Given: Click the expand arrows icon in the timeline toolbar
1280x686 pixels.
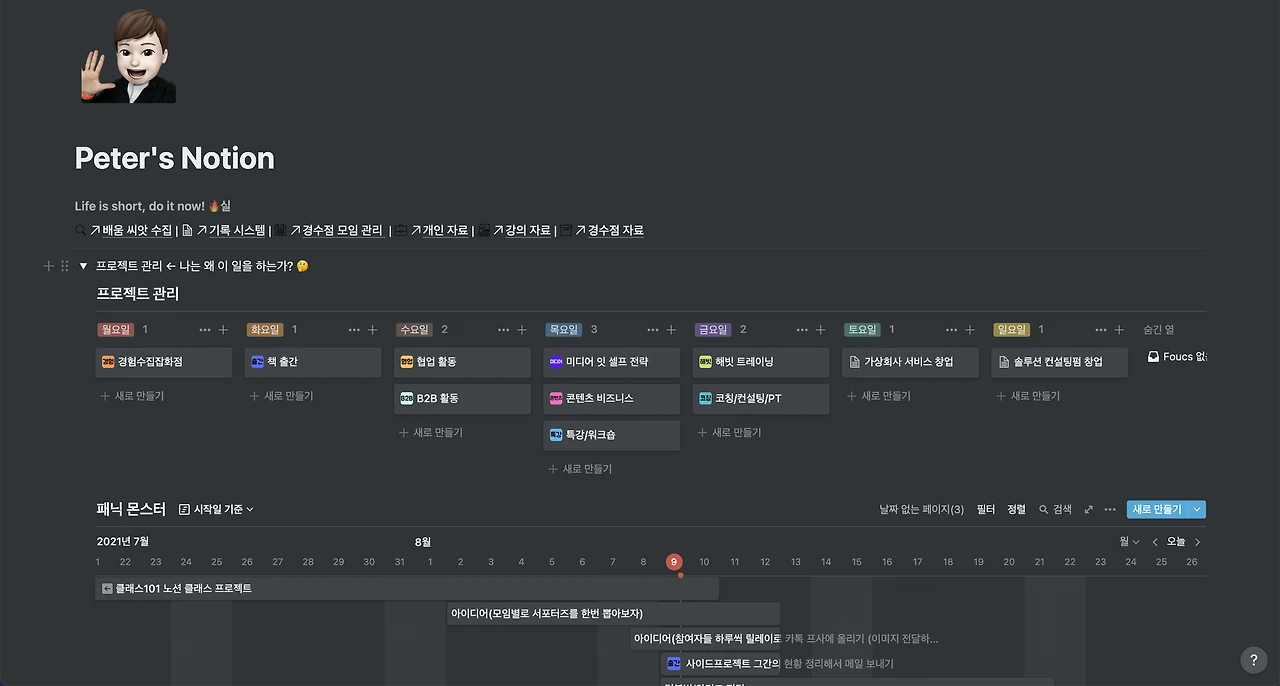Looking at the screenshot, I should pyautogui.click(x=1087, y=509).
